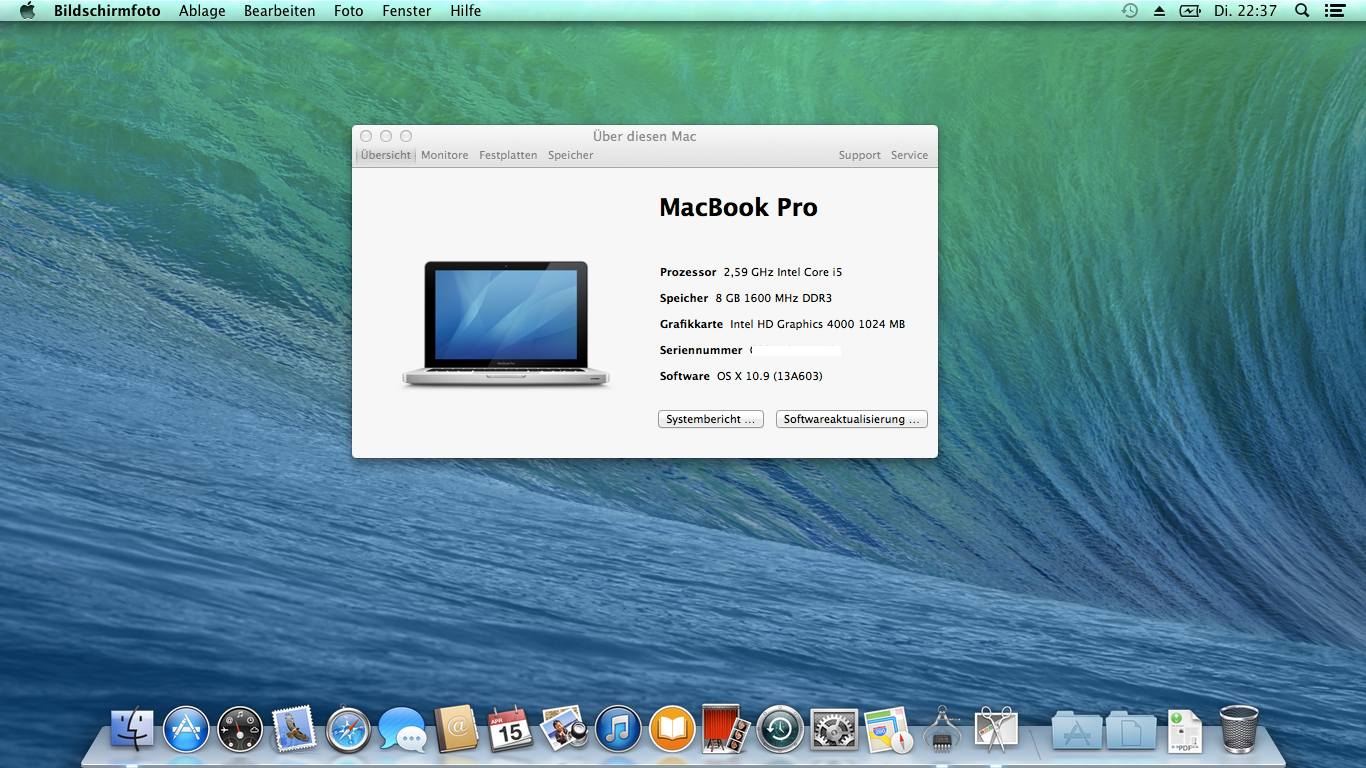Click the OS X 10.9 (13A603) text

point(770,376)
